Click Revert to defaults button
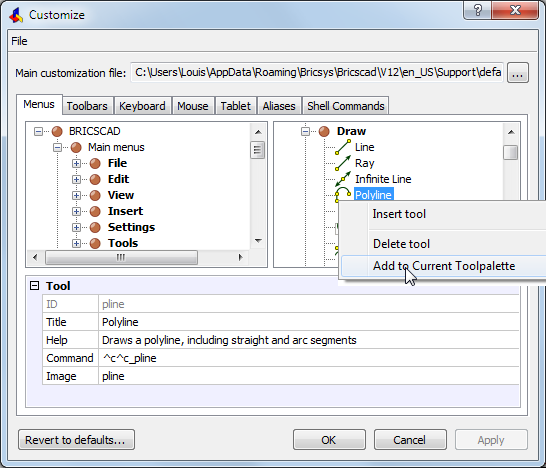The height and width of the screenshot is (468, 546). [76, 440]
